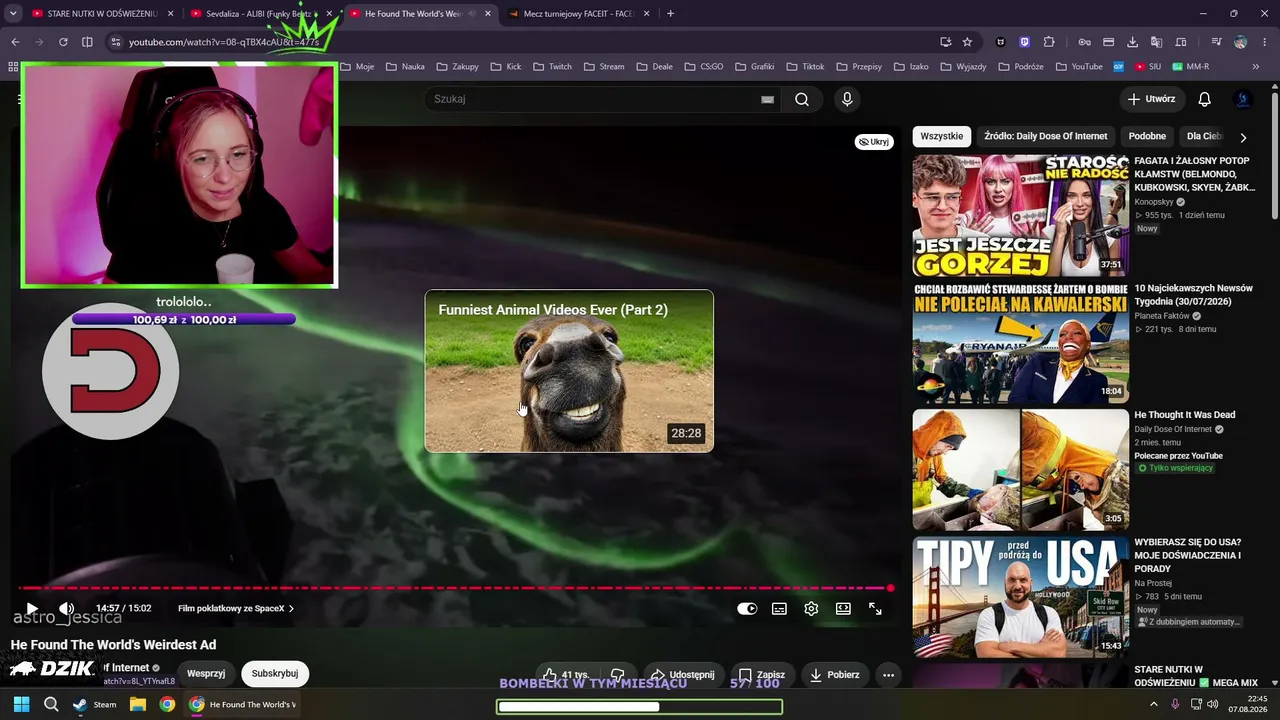The width and height of the screenshot is (1280, 720).
Task: Hide the end screen with Ukryj
Action: click(874, 142)
